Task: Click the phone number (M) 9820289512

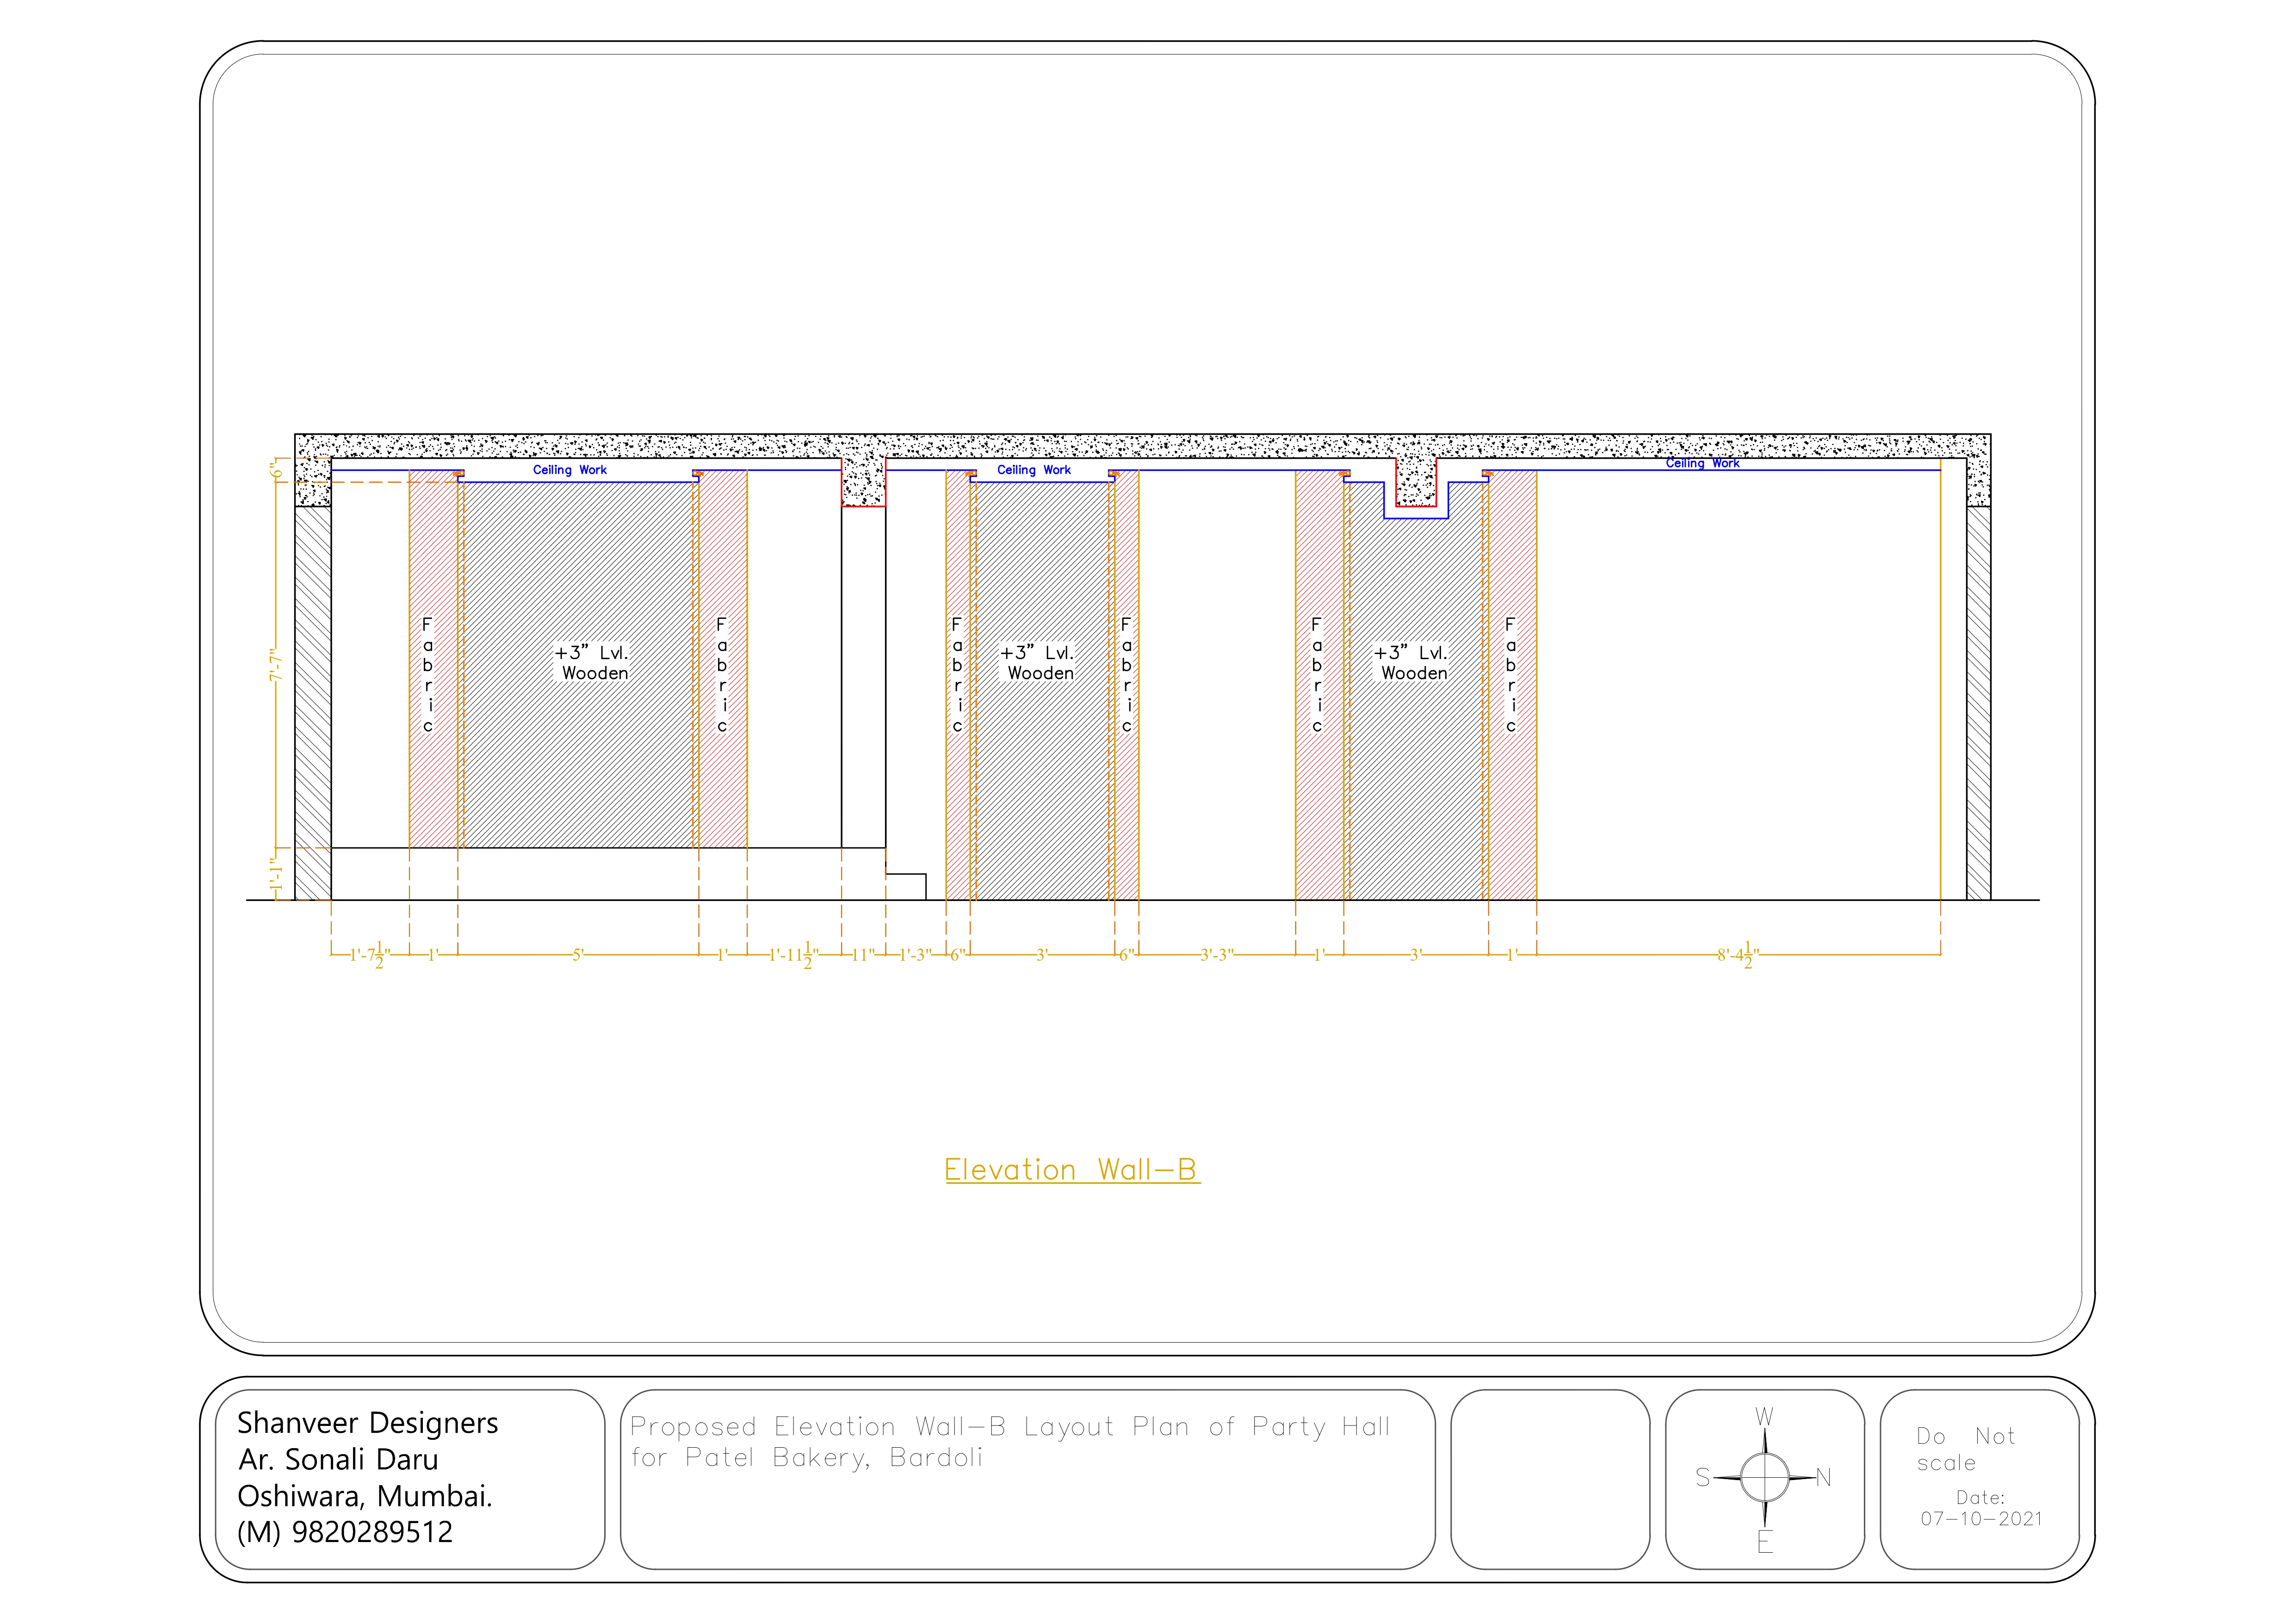Action: coord(344,1532)
